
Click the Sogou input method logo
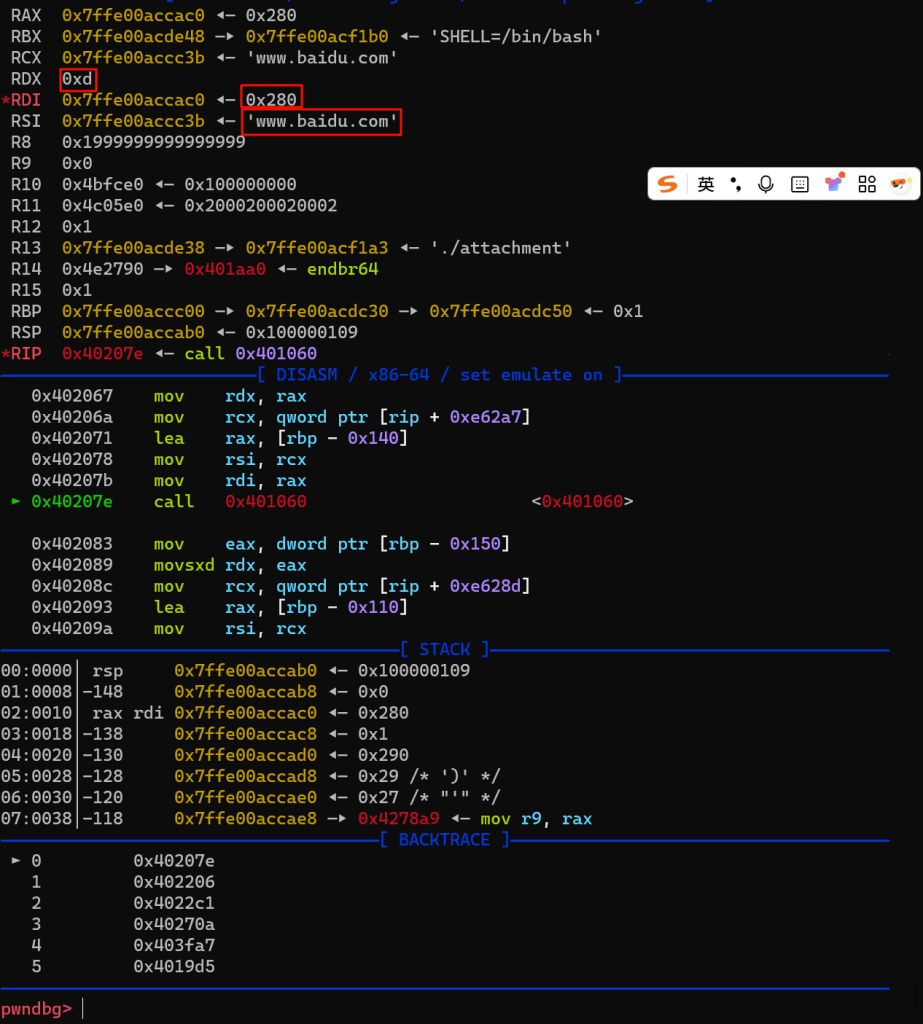[668, 184]
